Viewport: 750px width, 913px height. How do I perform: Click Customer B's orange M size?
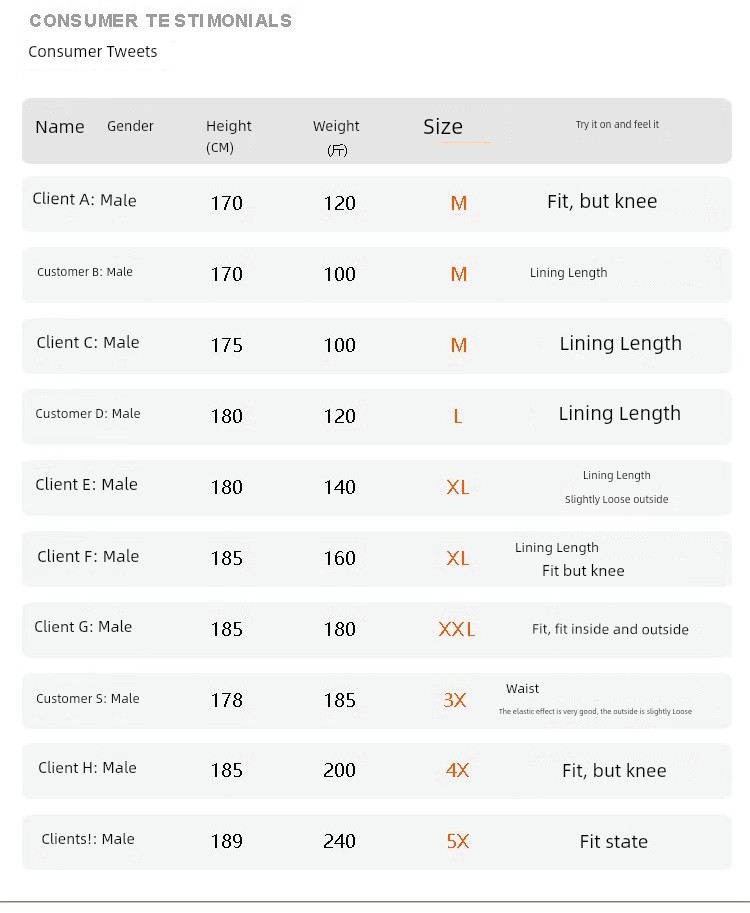coord(459,274)
